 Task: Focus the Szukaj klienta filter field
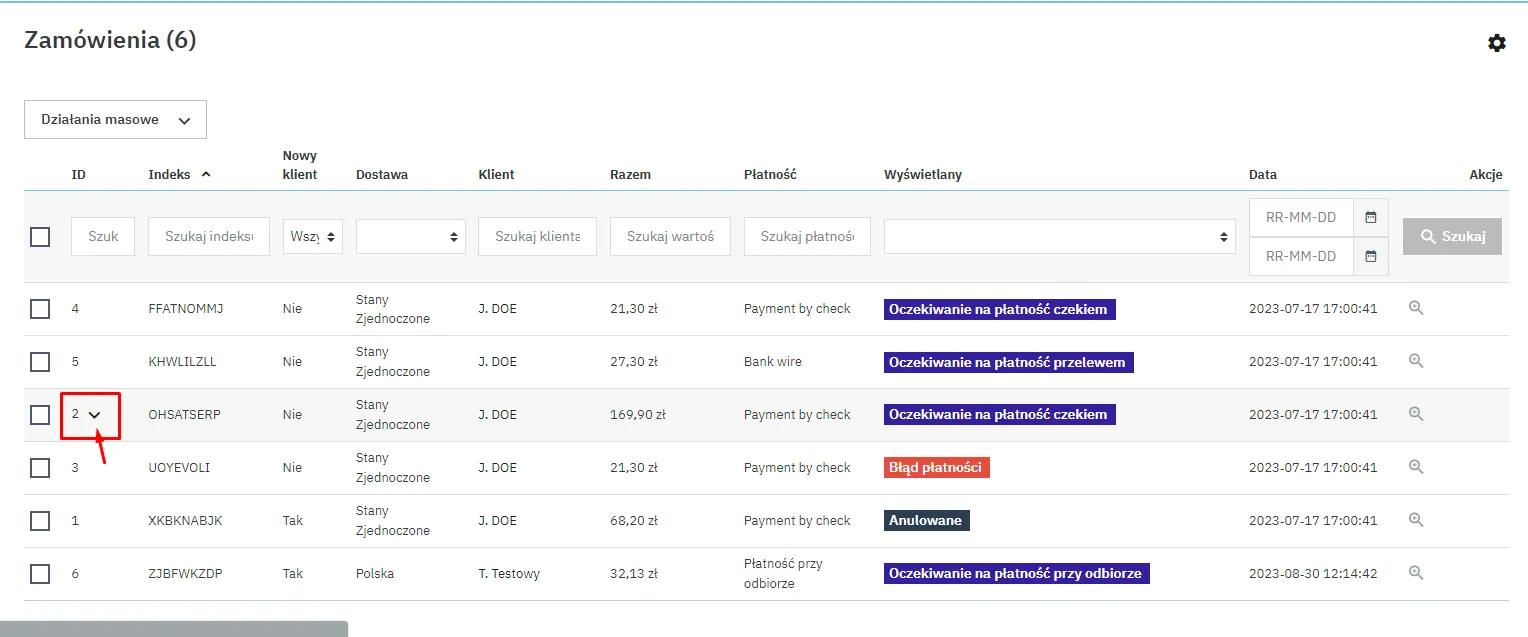click(537, 237)
